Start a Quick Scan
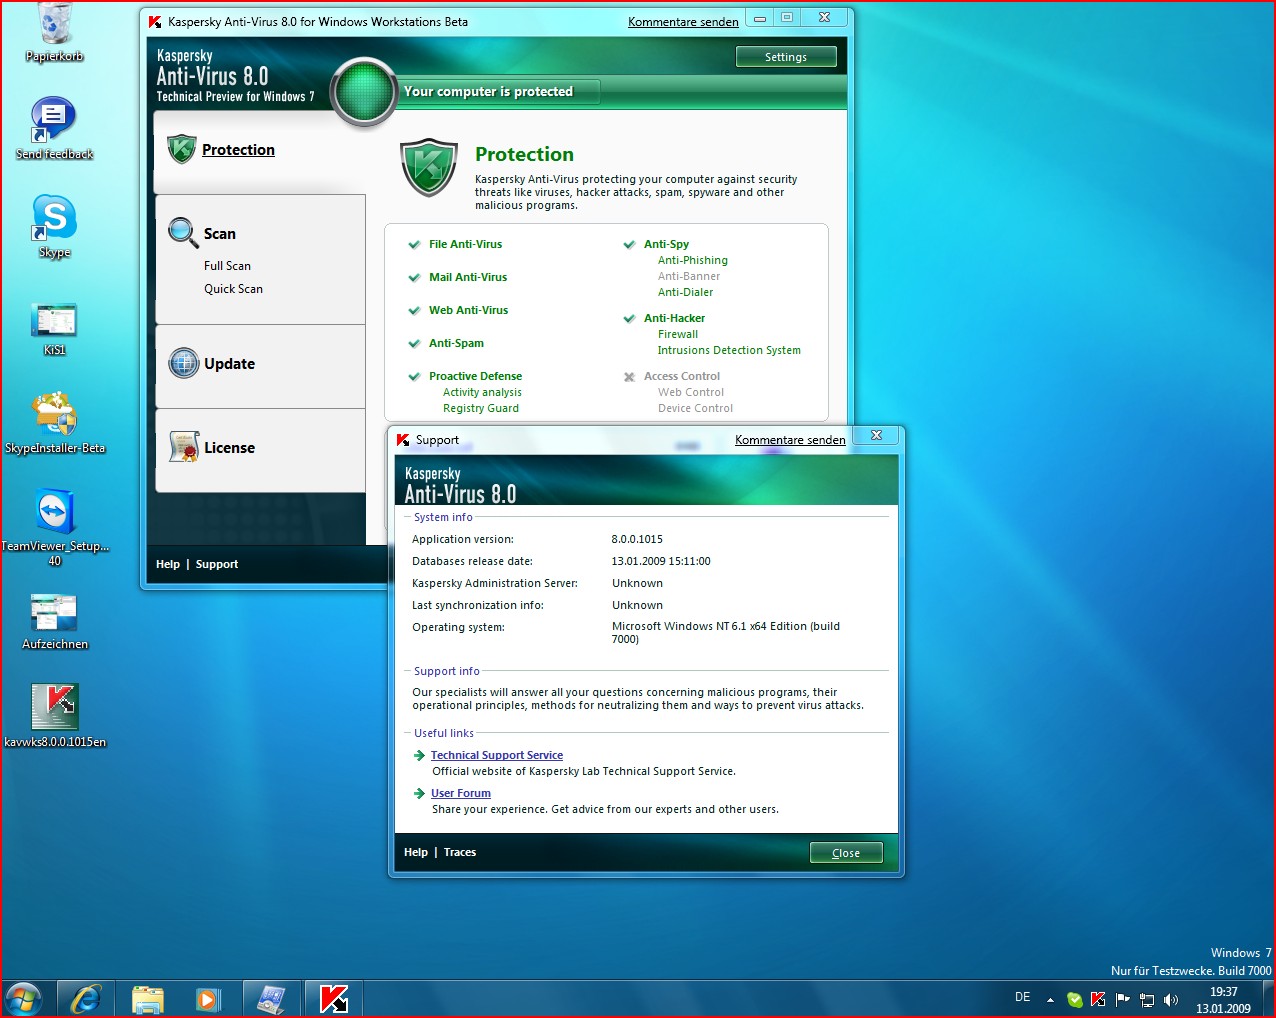 pos(233,289)
